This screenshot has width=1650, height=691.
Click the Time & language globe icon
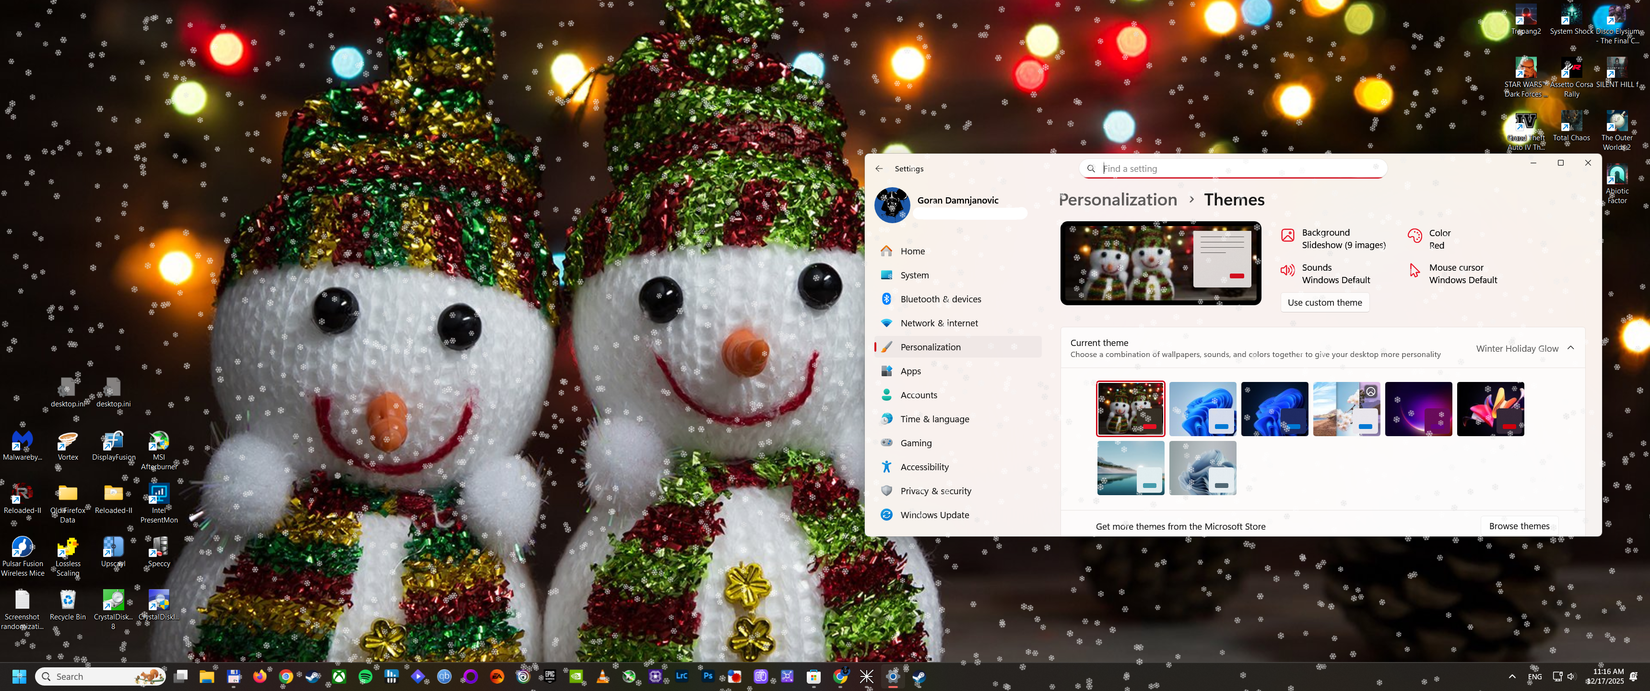[x=886, y=419]
